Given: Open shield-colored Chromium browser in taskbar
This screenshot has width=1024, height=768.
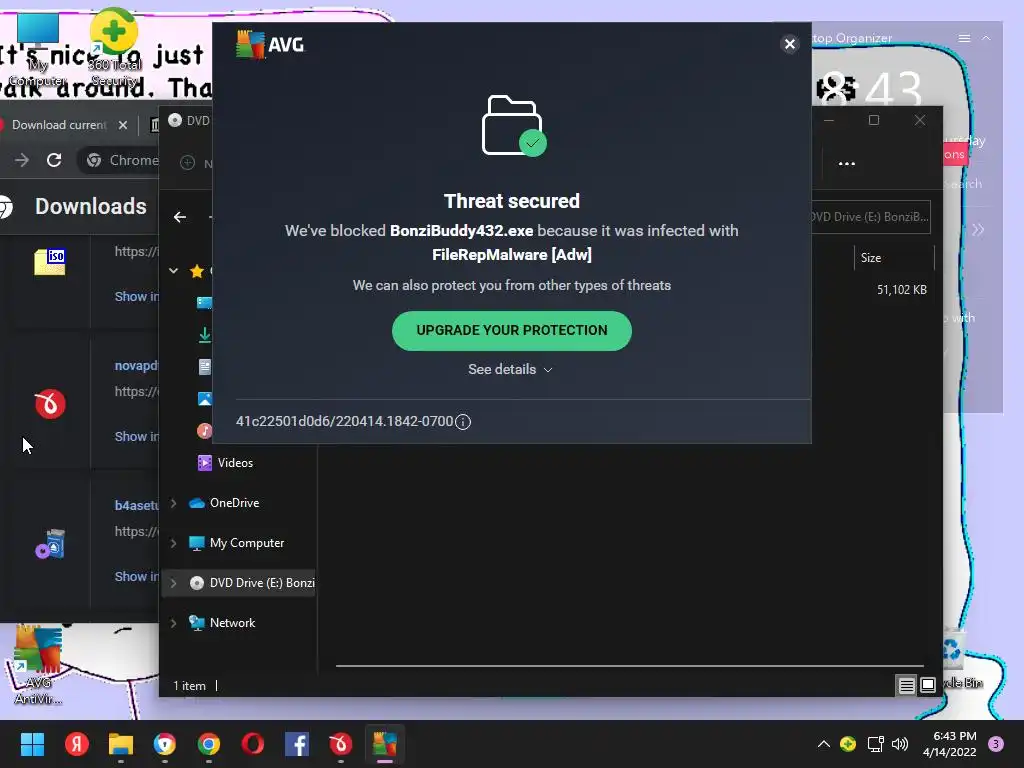Looking at the screenshot, I should [x=165, y=744].
